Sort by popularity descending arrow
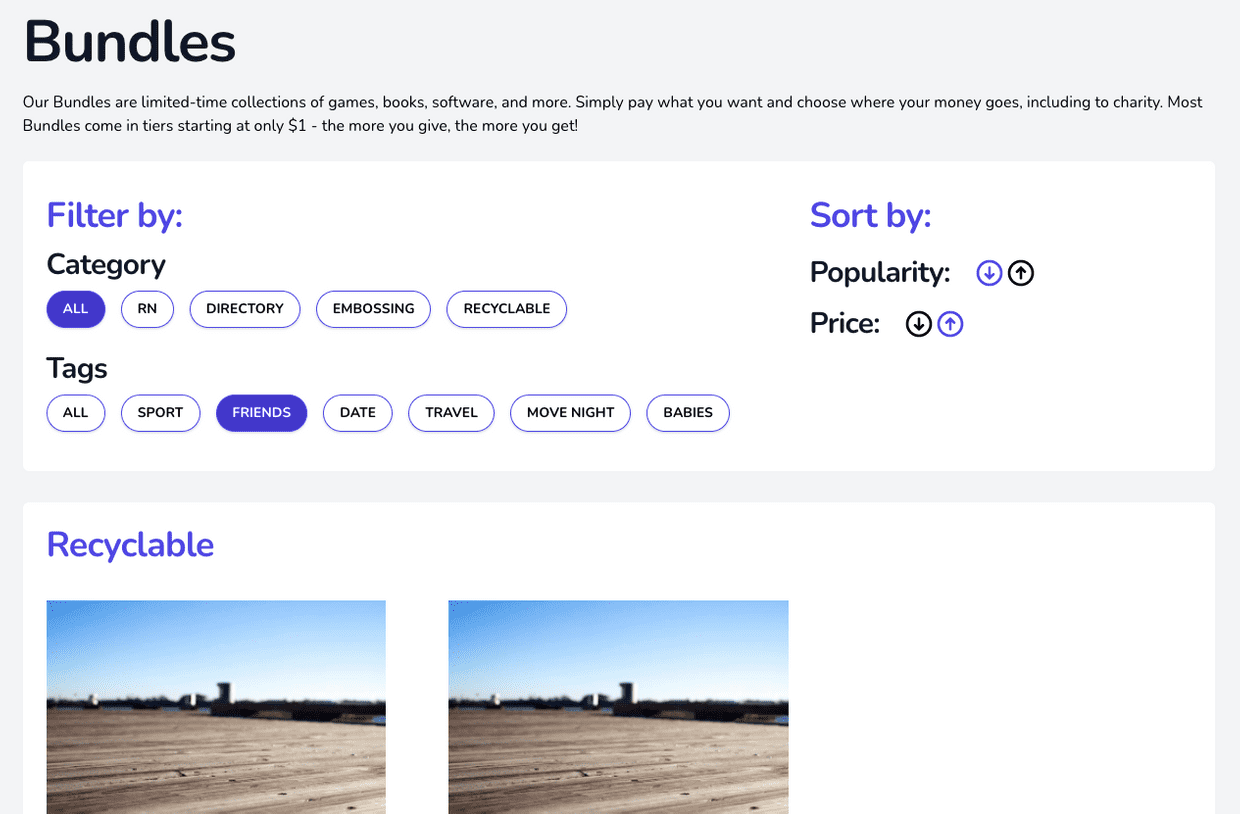Image resolution: width=1240 pixels, height=814 pixels. pyautogui.click(x=989, y=272)
